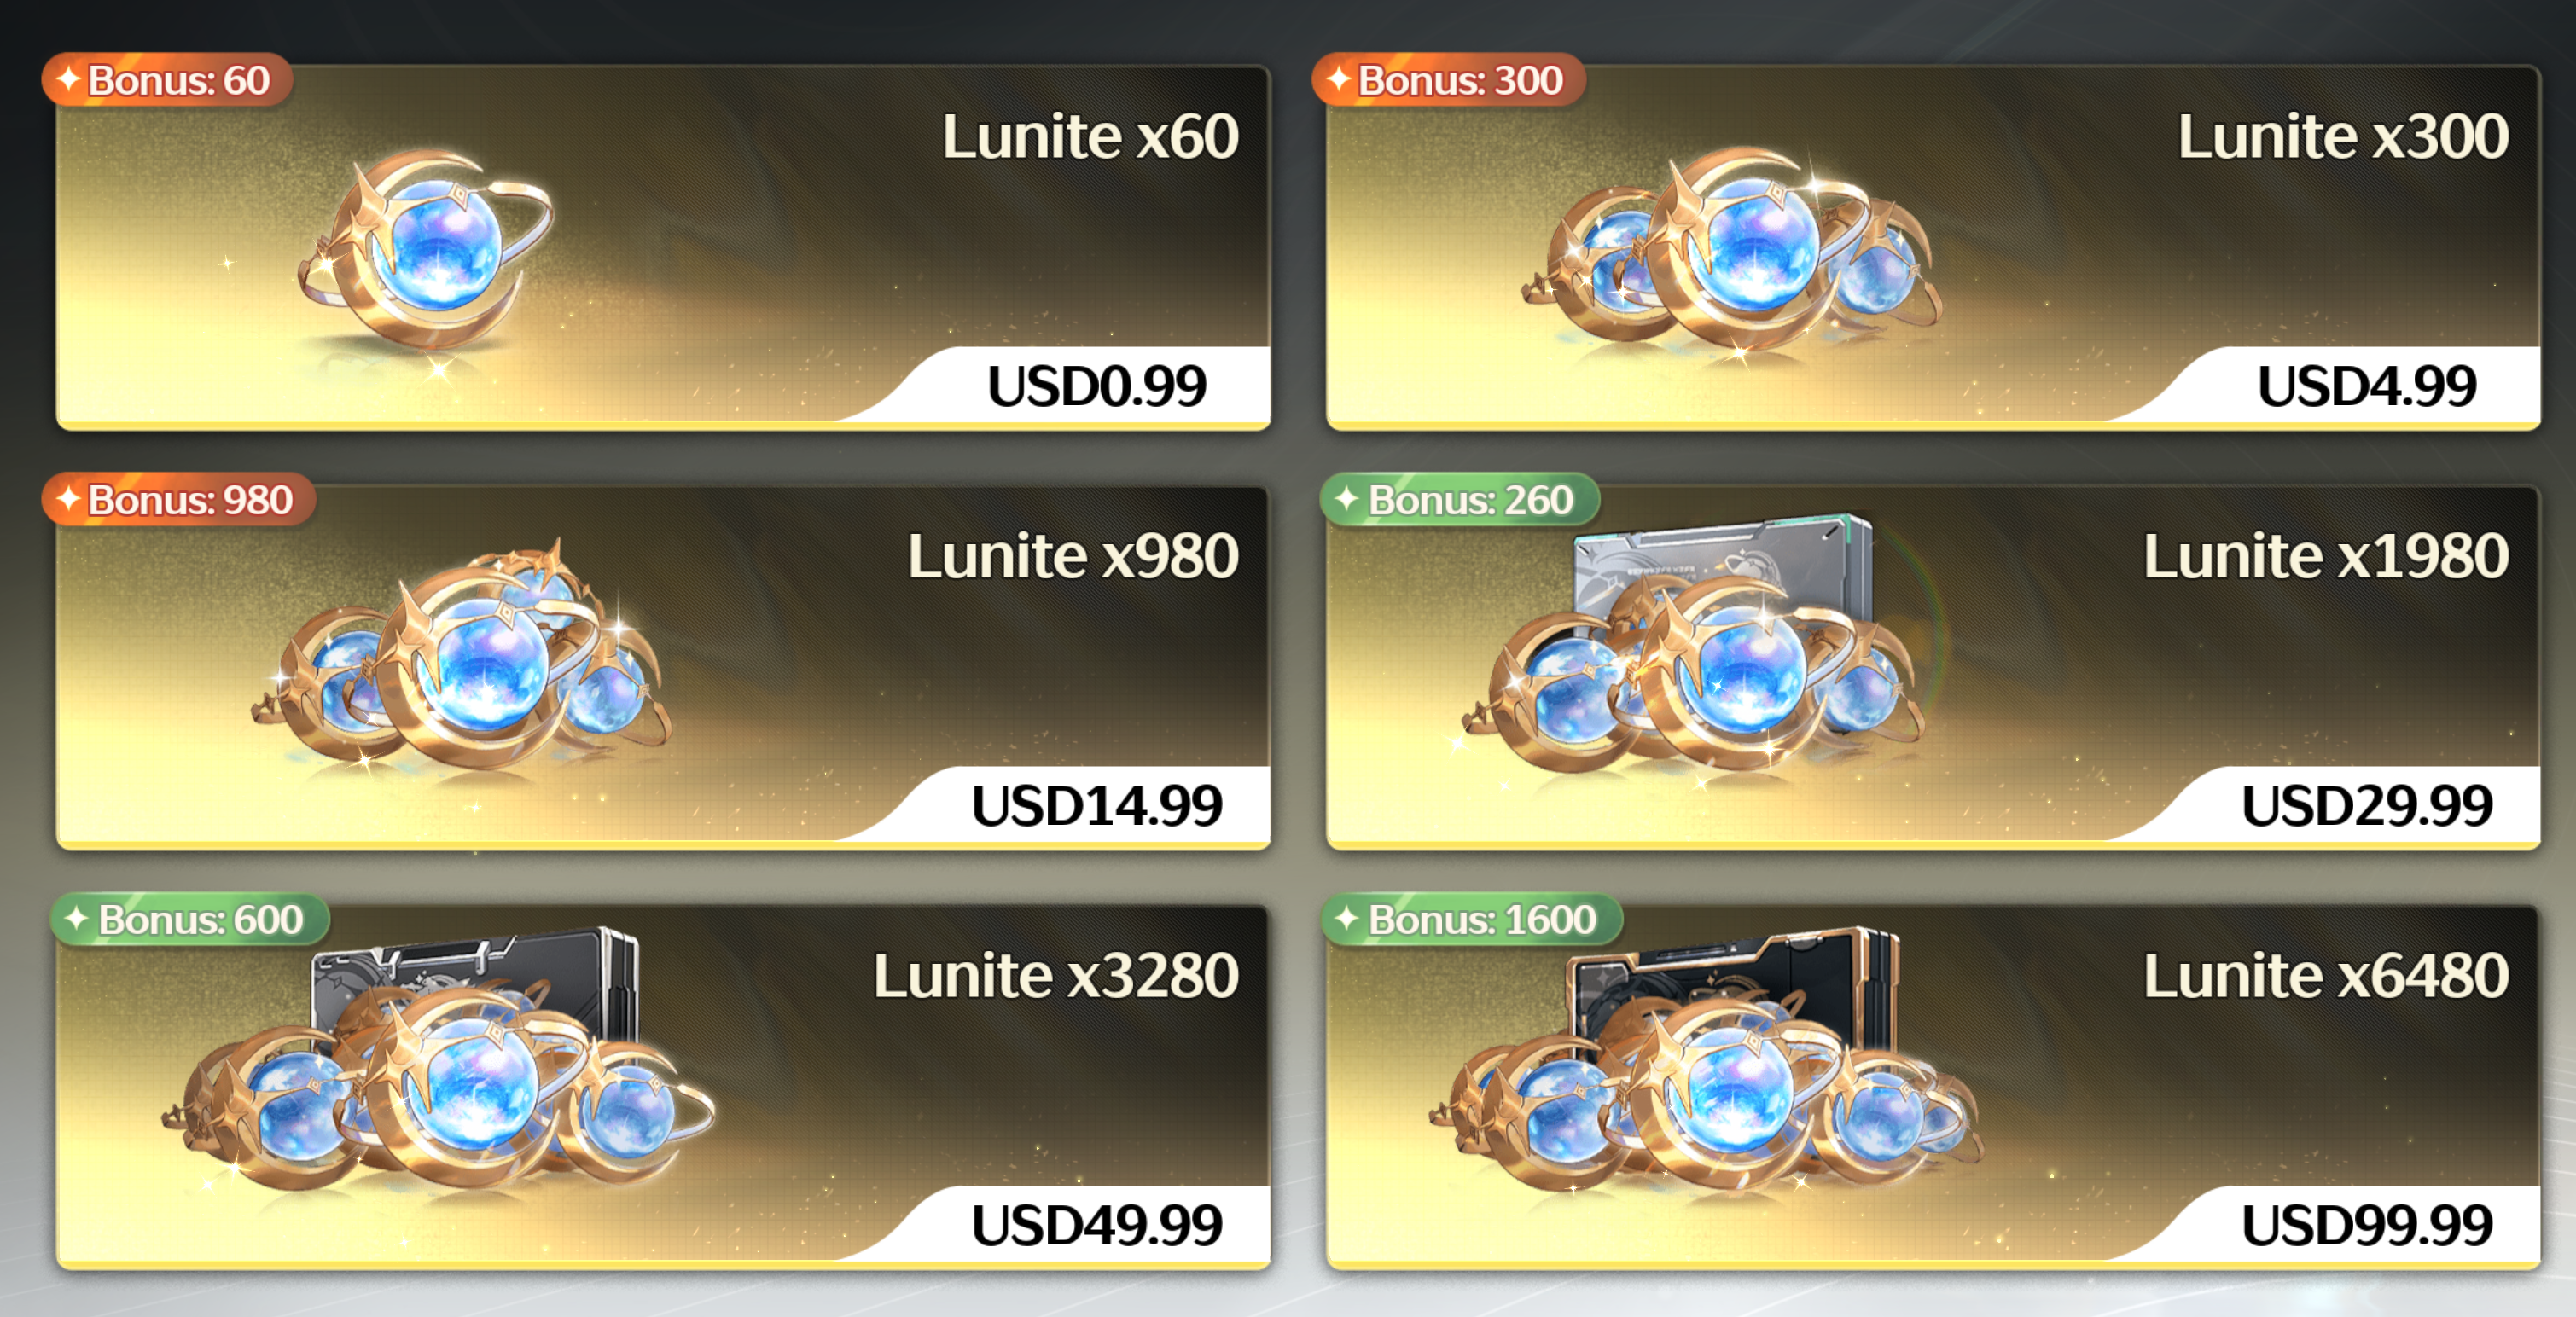Buy the pack priced USD4.99

click(2366, 386)
